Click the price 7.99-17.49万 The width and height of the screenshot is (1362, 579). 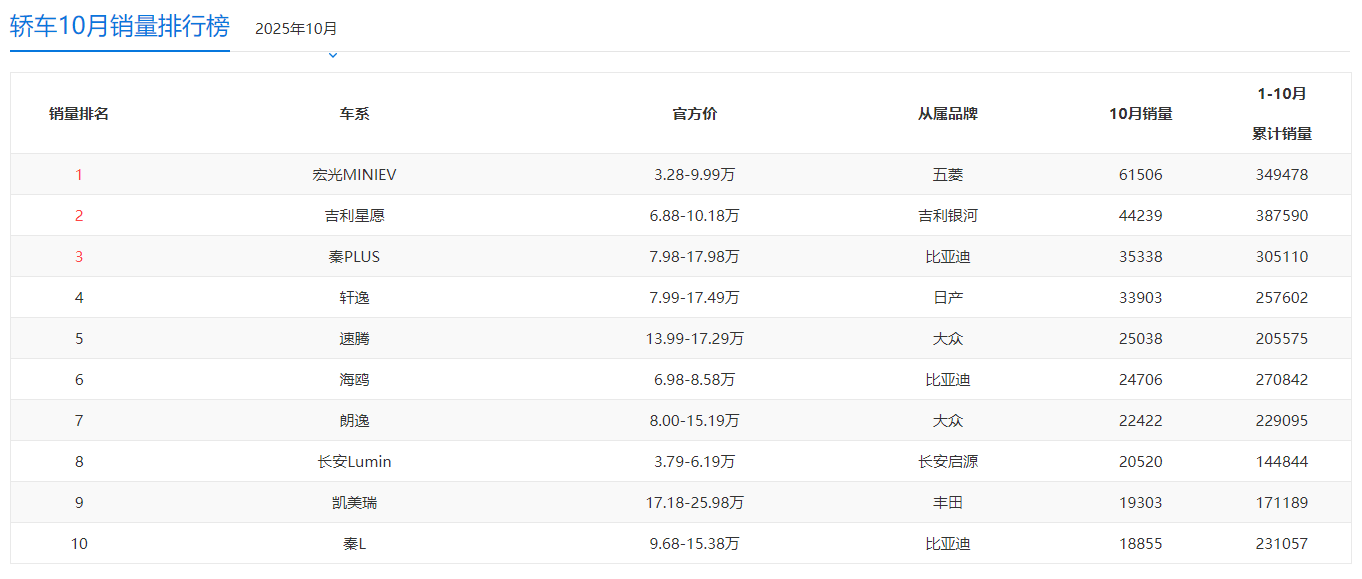click(x=694, y=298)
